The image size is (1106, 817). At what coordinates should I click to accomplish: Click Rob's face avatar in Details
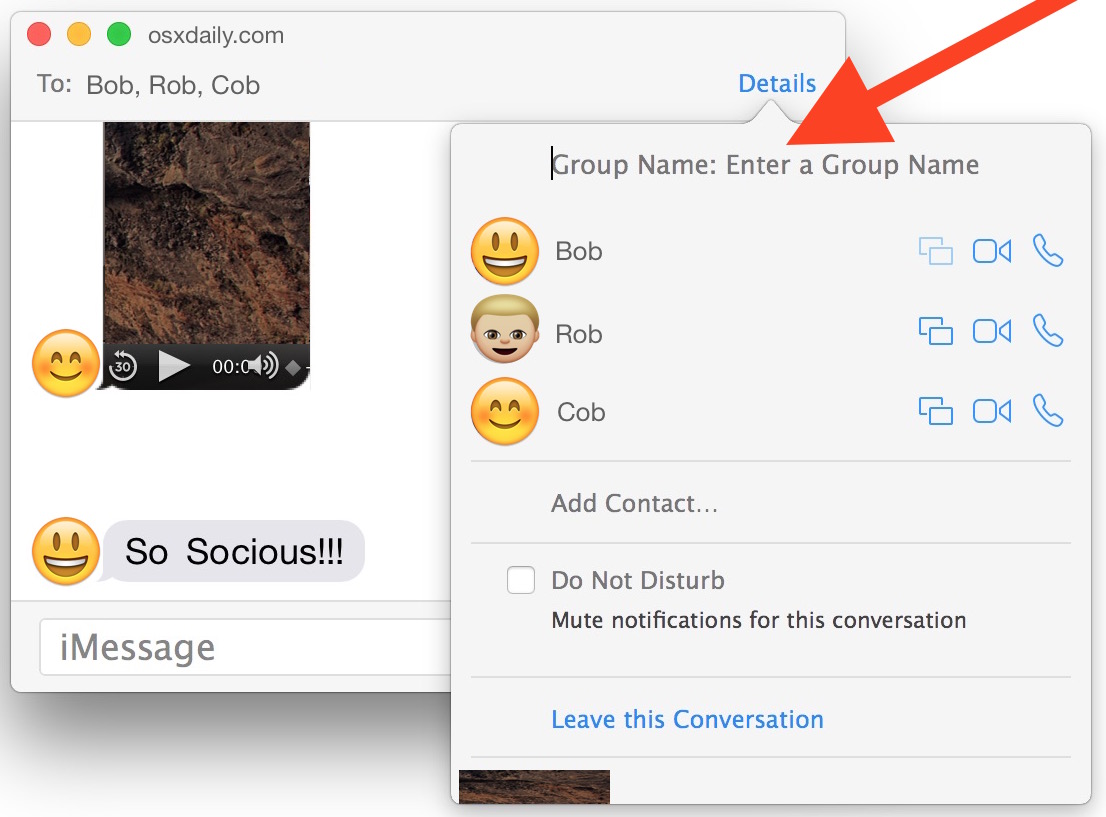pyautogui.click(x=504, y=329)
